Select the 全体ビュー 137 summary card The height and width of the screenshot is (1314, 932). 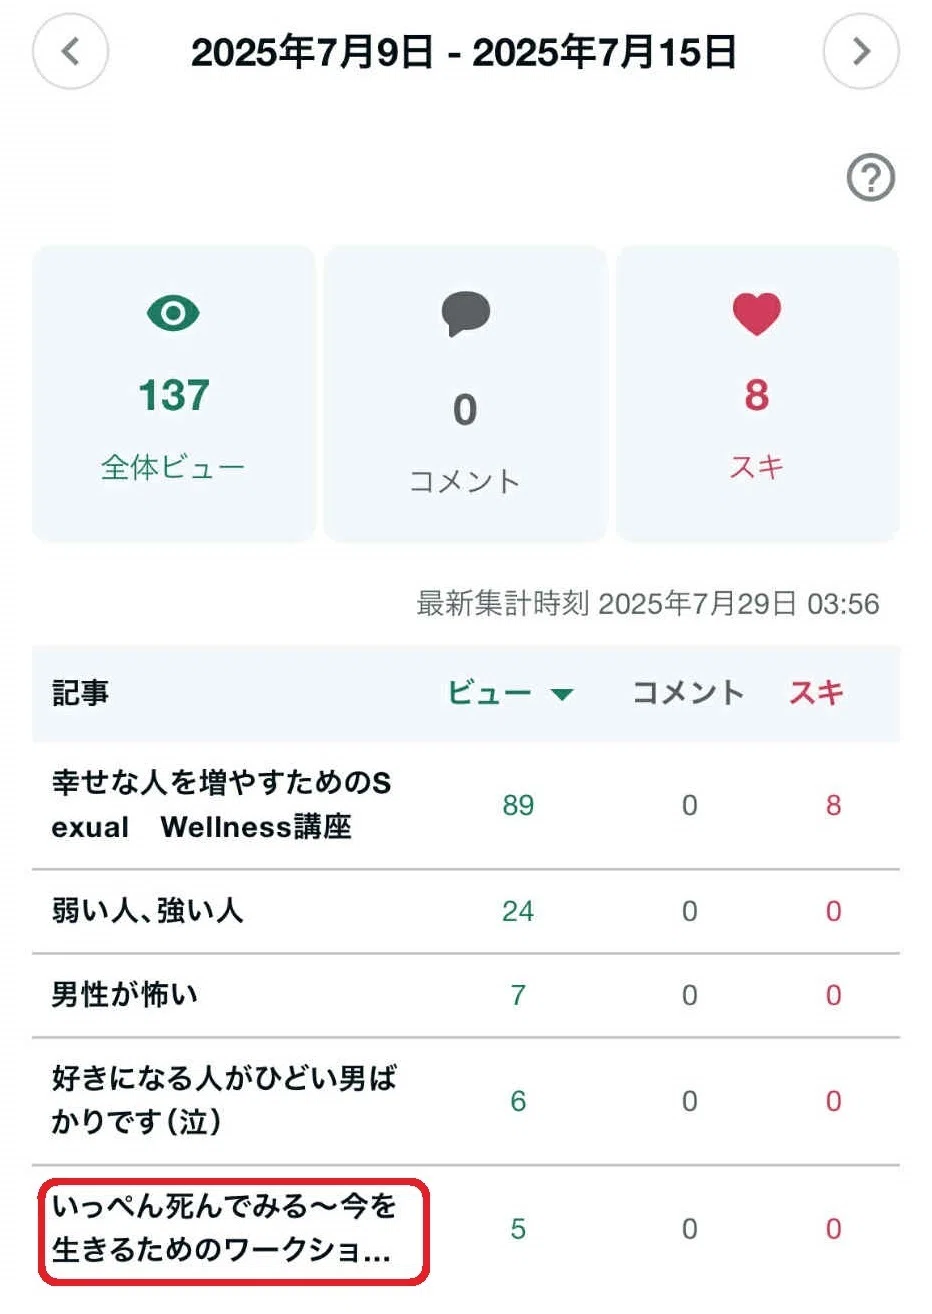tap(174, 393)
